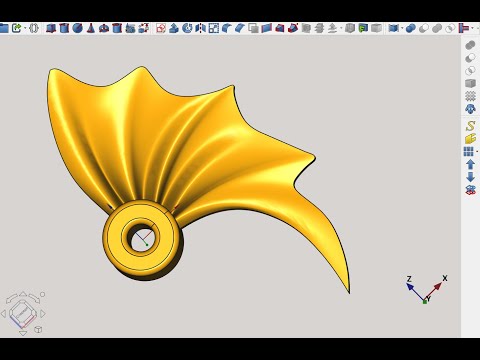This screenshot has height=360, width=480.
Task: Click the gray upward arrow over base icon
Action: pos(332,28)
